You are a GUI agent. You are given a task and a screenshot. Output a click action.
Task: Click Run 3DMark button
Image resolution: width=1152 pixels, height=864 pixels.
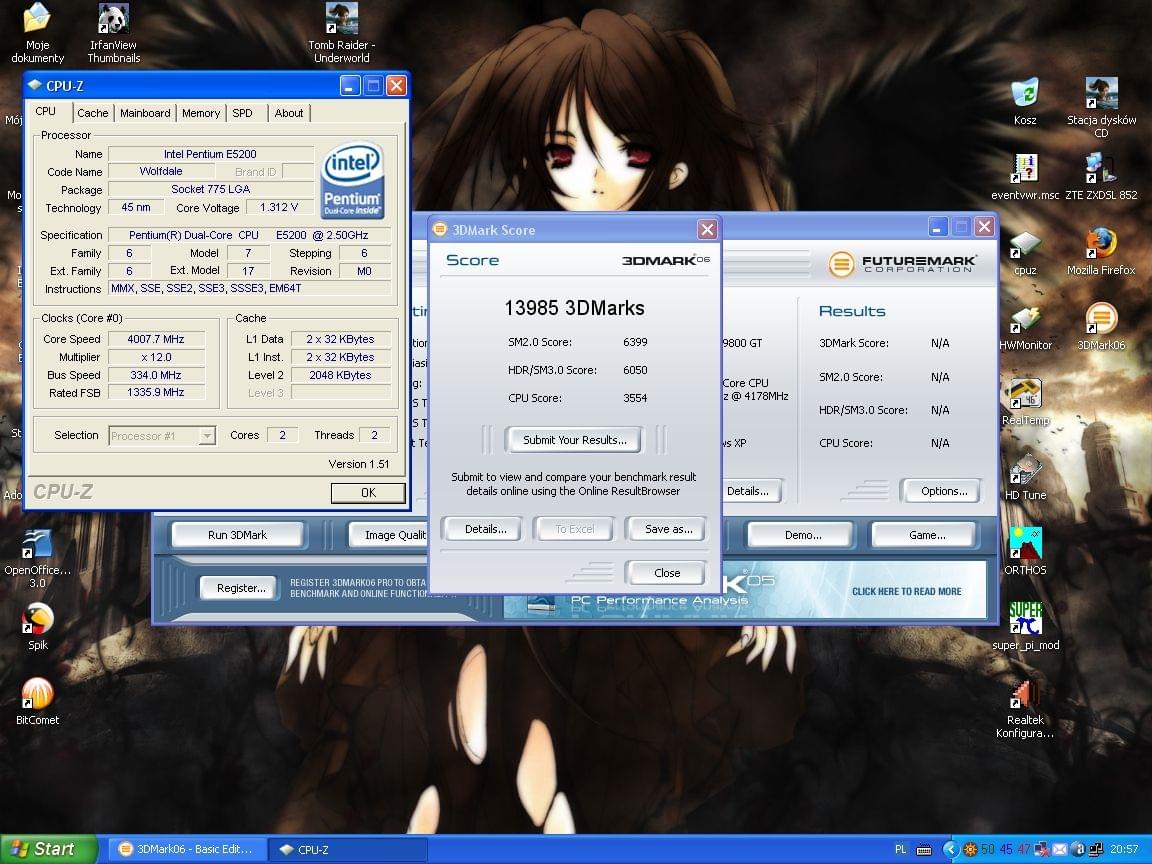[x=237, y=535]
